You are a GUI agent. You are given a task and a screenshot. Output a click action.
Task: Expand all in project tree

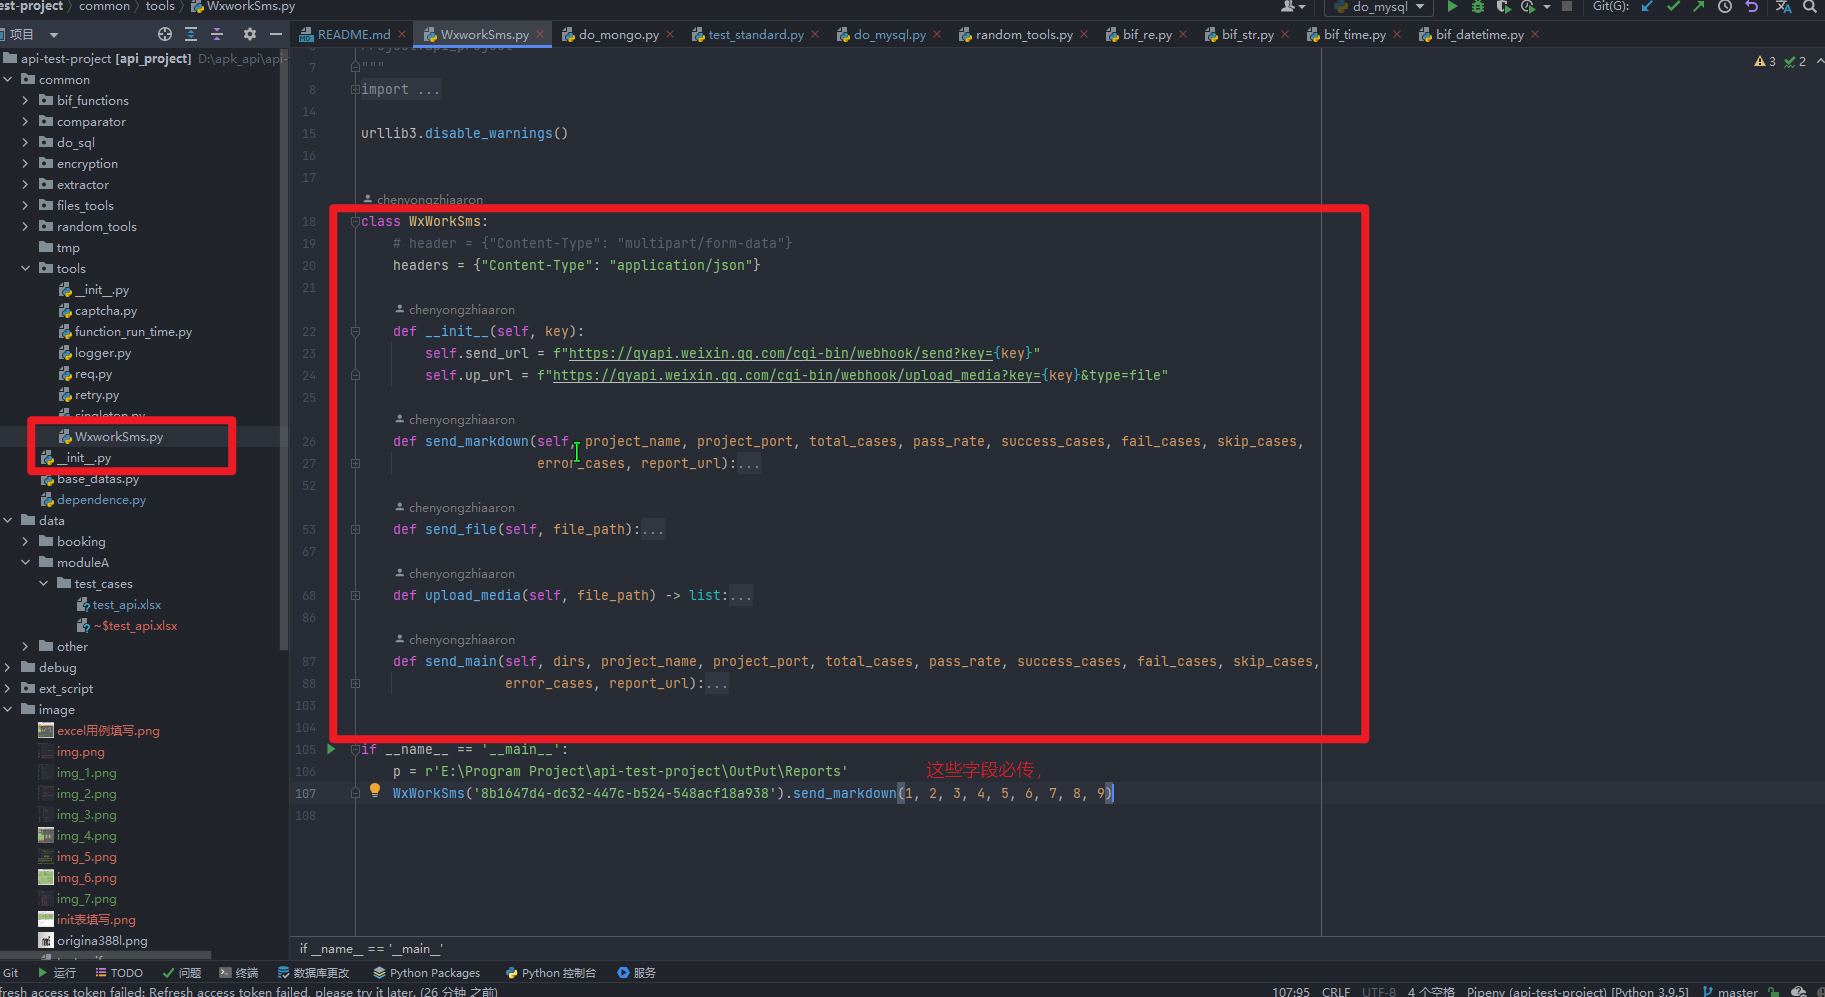coord(191,34)
